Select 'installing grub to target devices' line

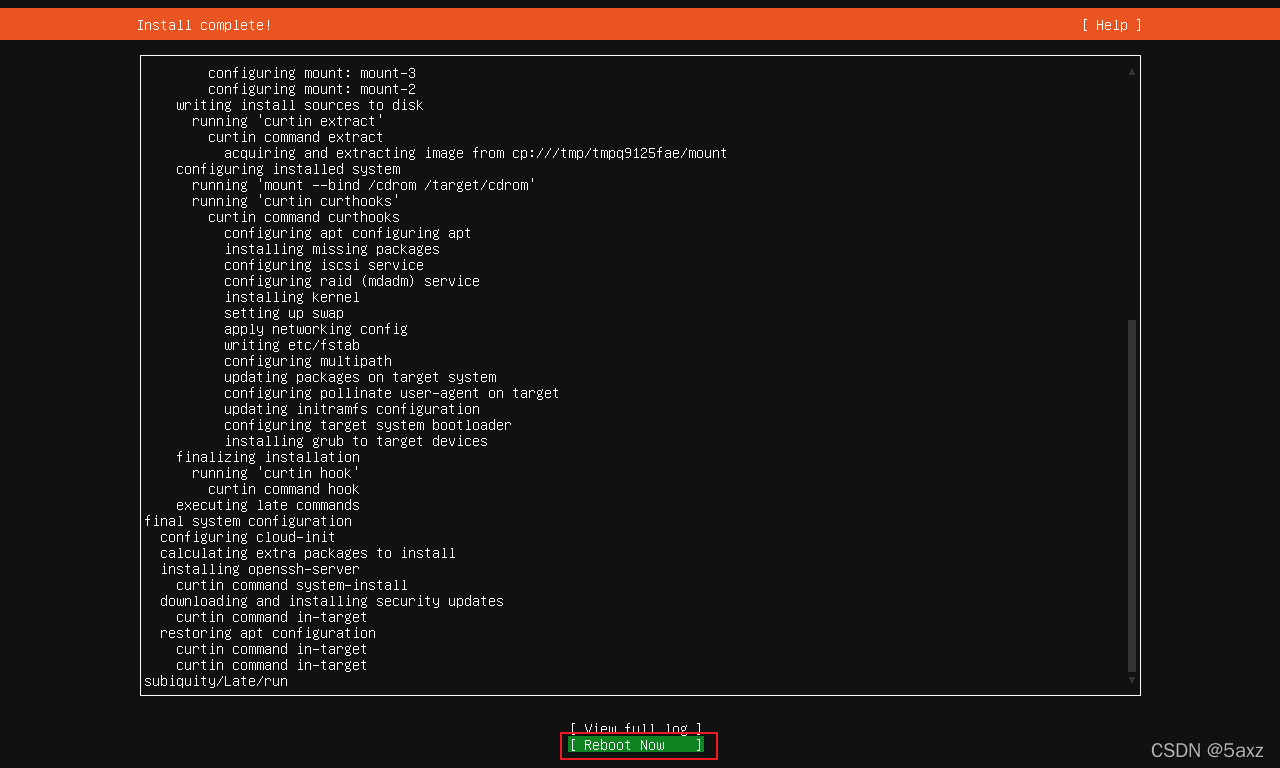point(356,441)
